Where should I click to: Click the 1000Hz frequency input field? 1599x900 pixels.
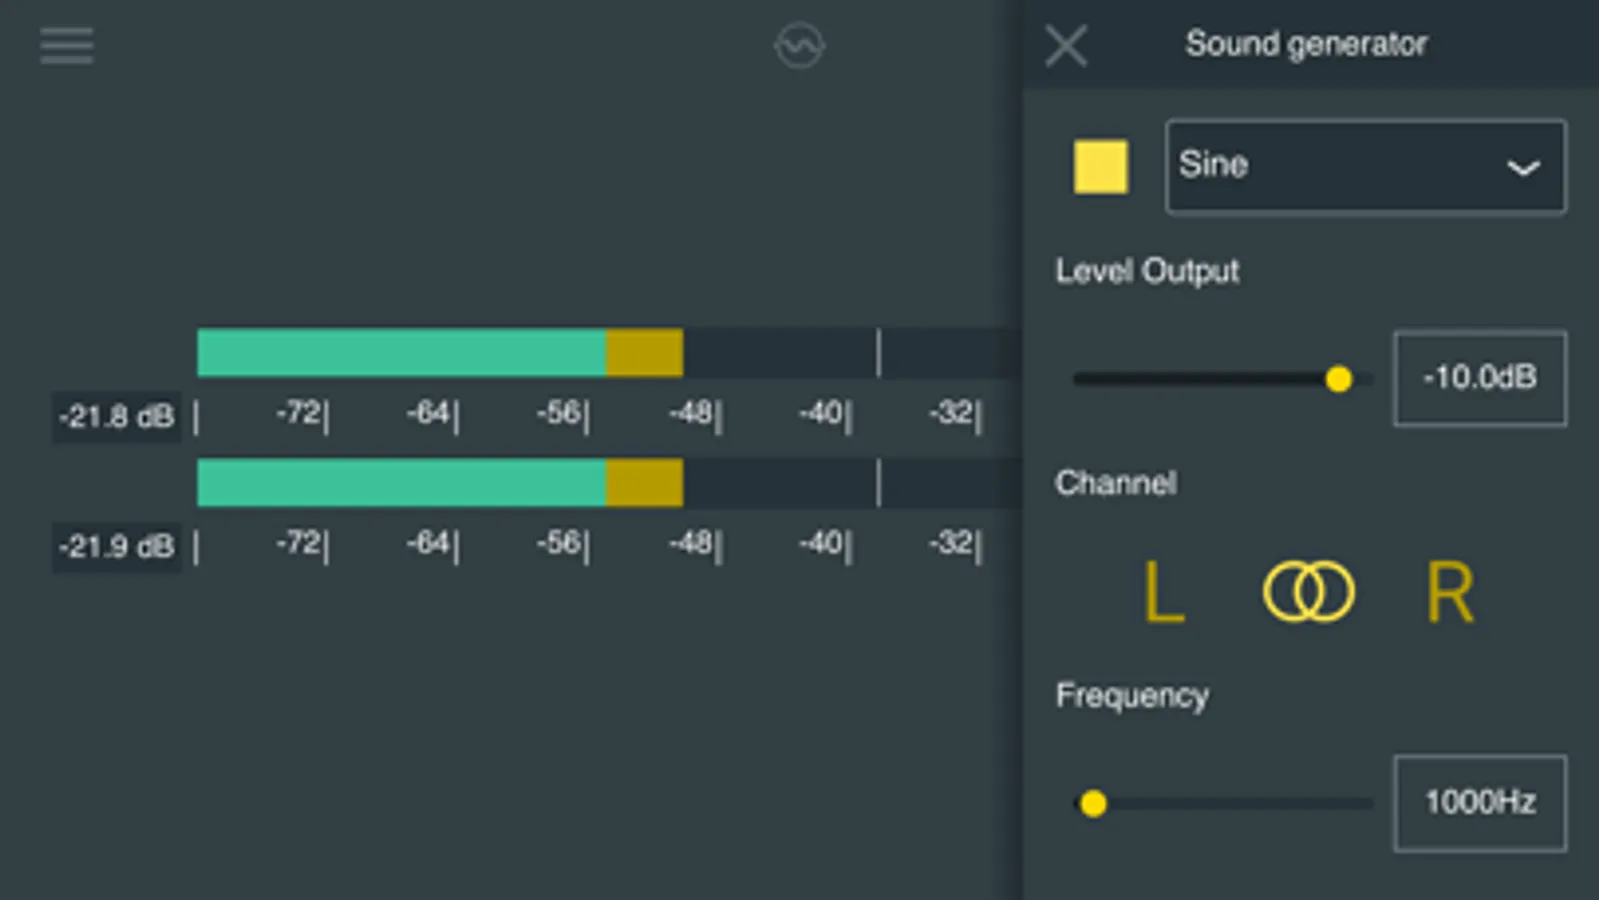click(1479, 803)
